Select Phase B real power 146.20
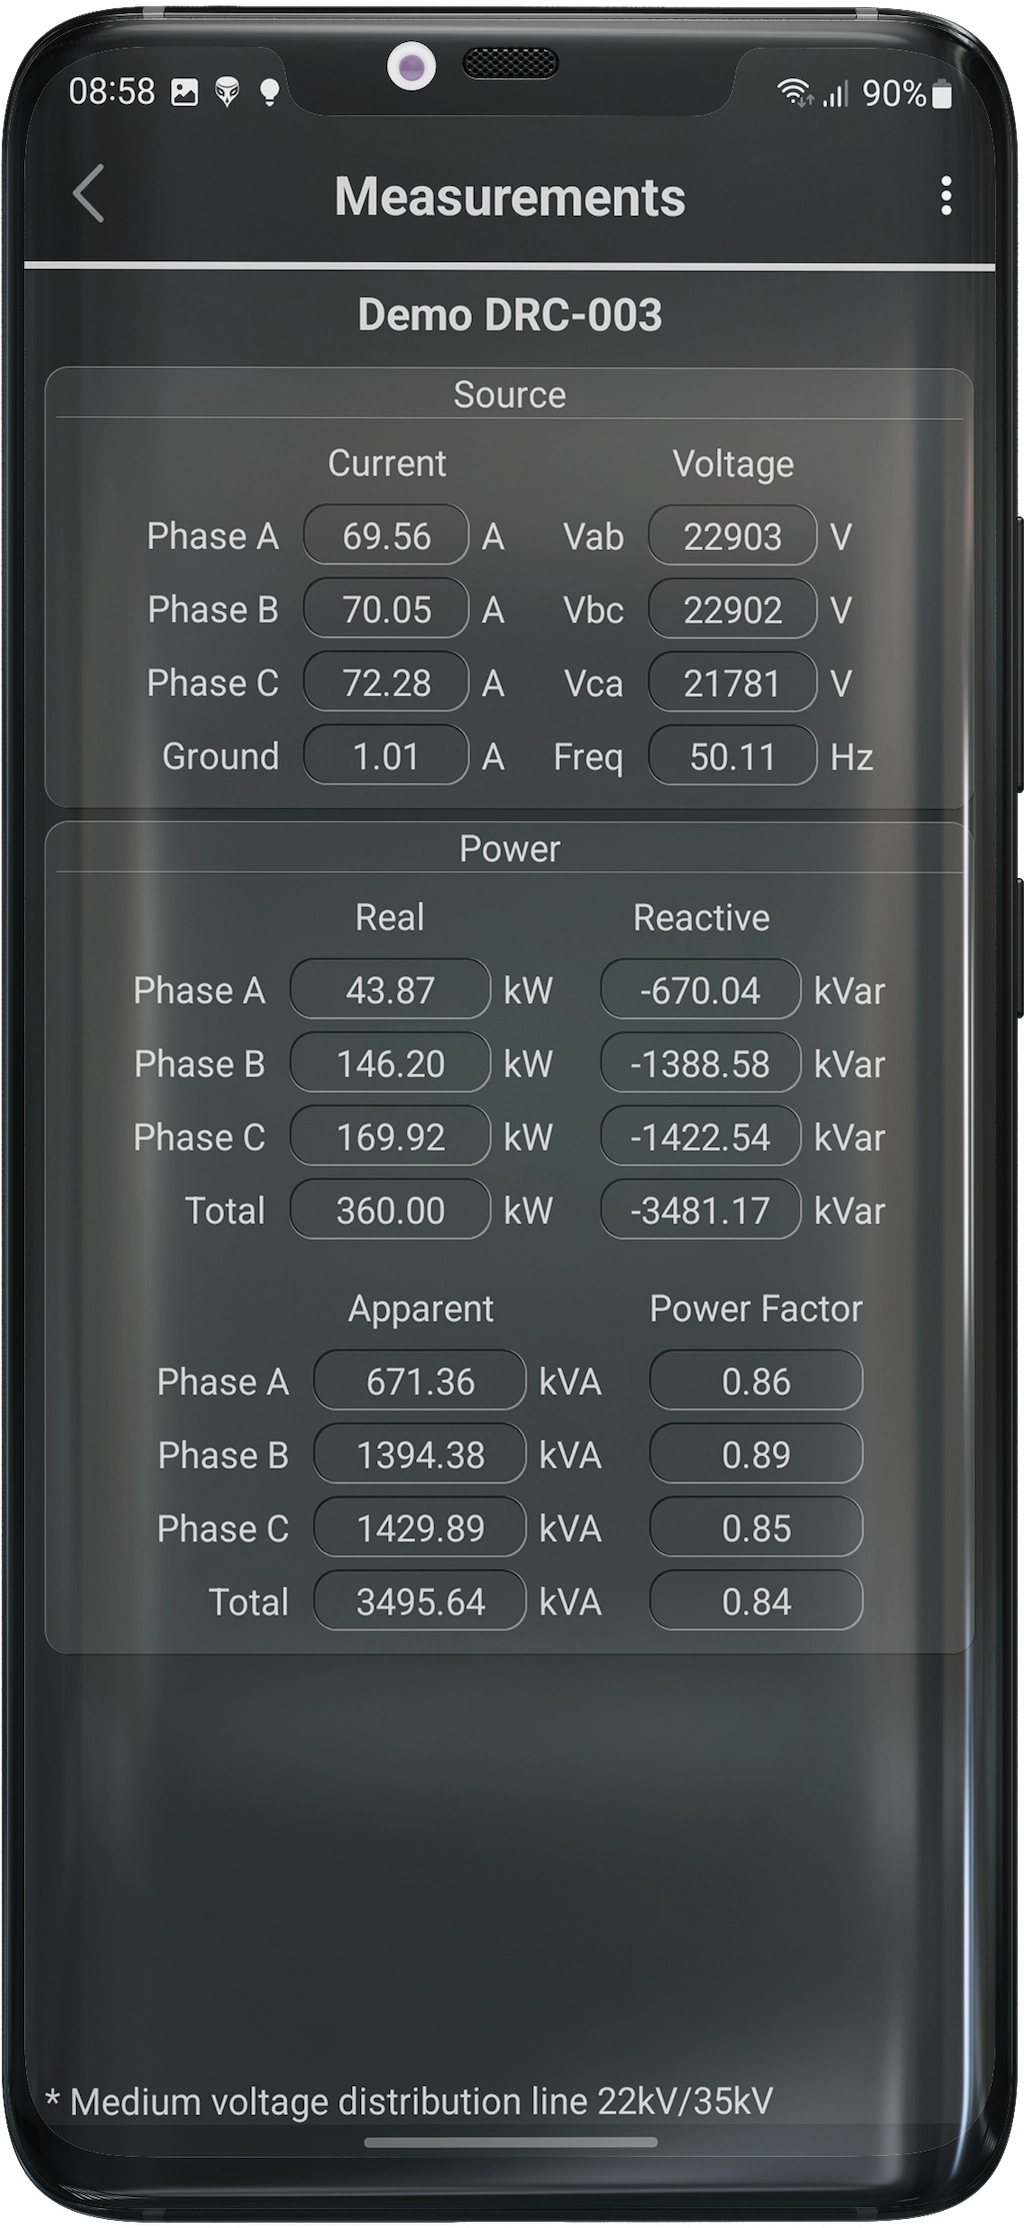 coord(390,1063)
